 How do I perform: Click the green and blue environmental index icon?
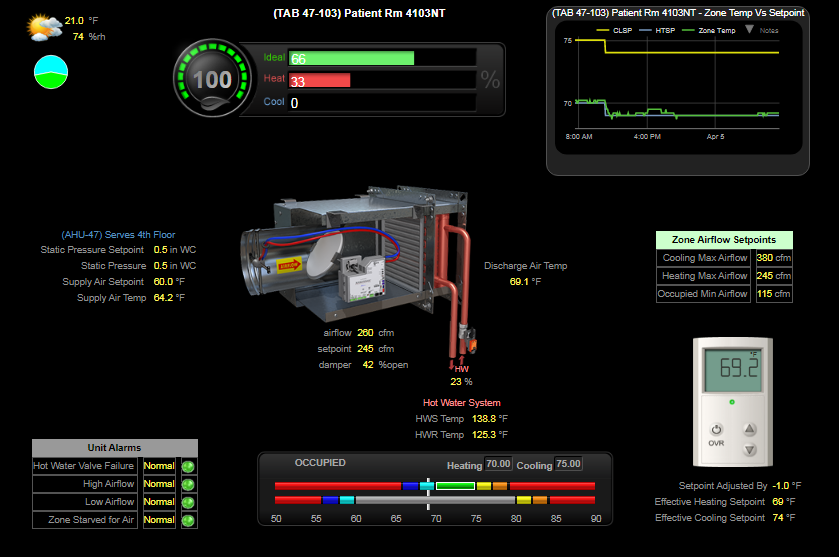coord(51,71)
